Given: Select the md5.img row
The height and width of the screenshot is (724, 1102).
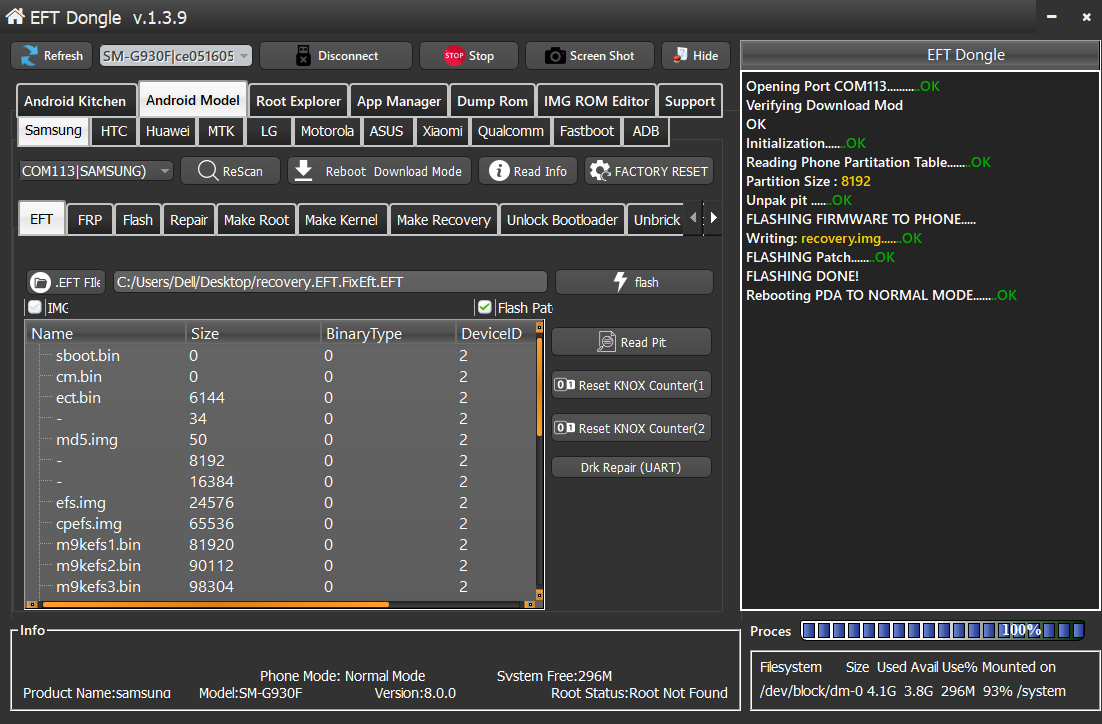Looking at the screenshot, I should click(281, 439).
